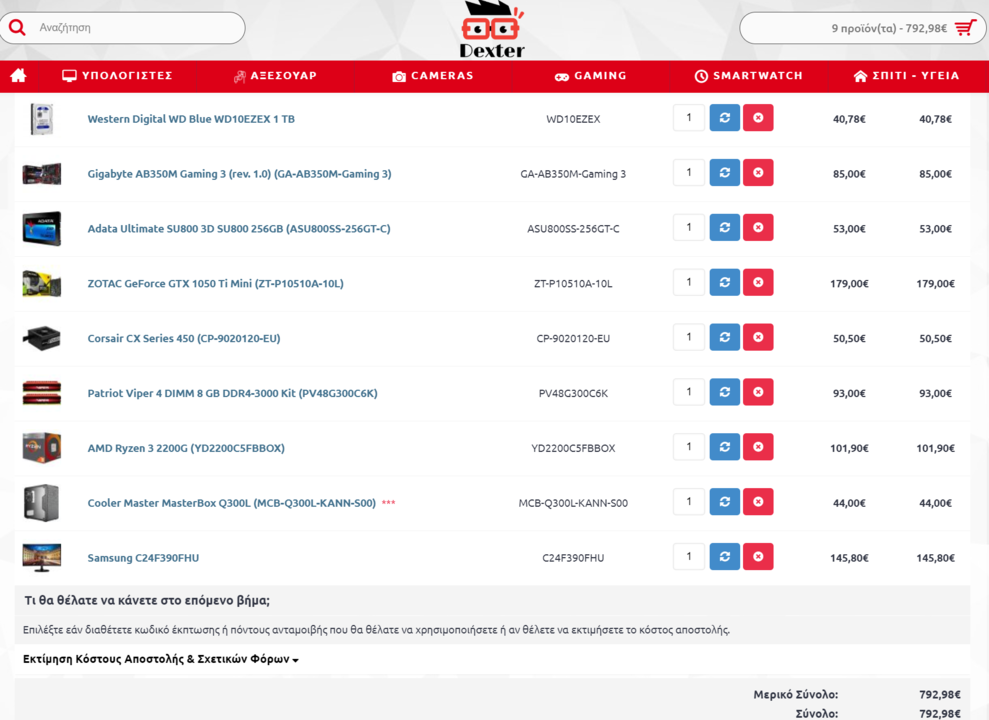Viewport: 989px width, 720px height.
Task: Refresh quantity for Gigabyte AB350M Gaming 3
Action: click(725, 173)
